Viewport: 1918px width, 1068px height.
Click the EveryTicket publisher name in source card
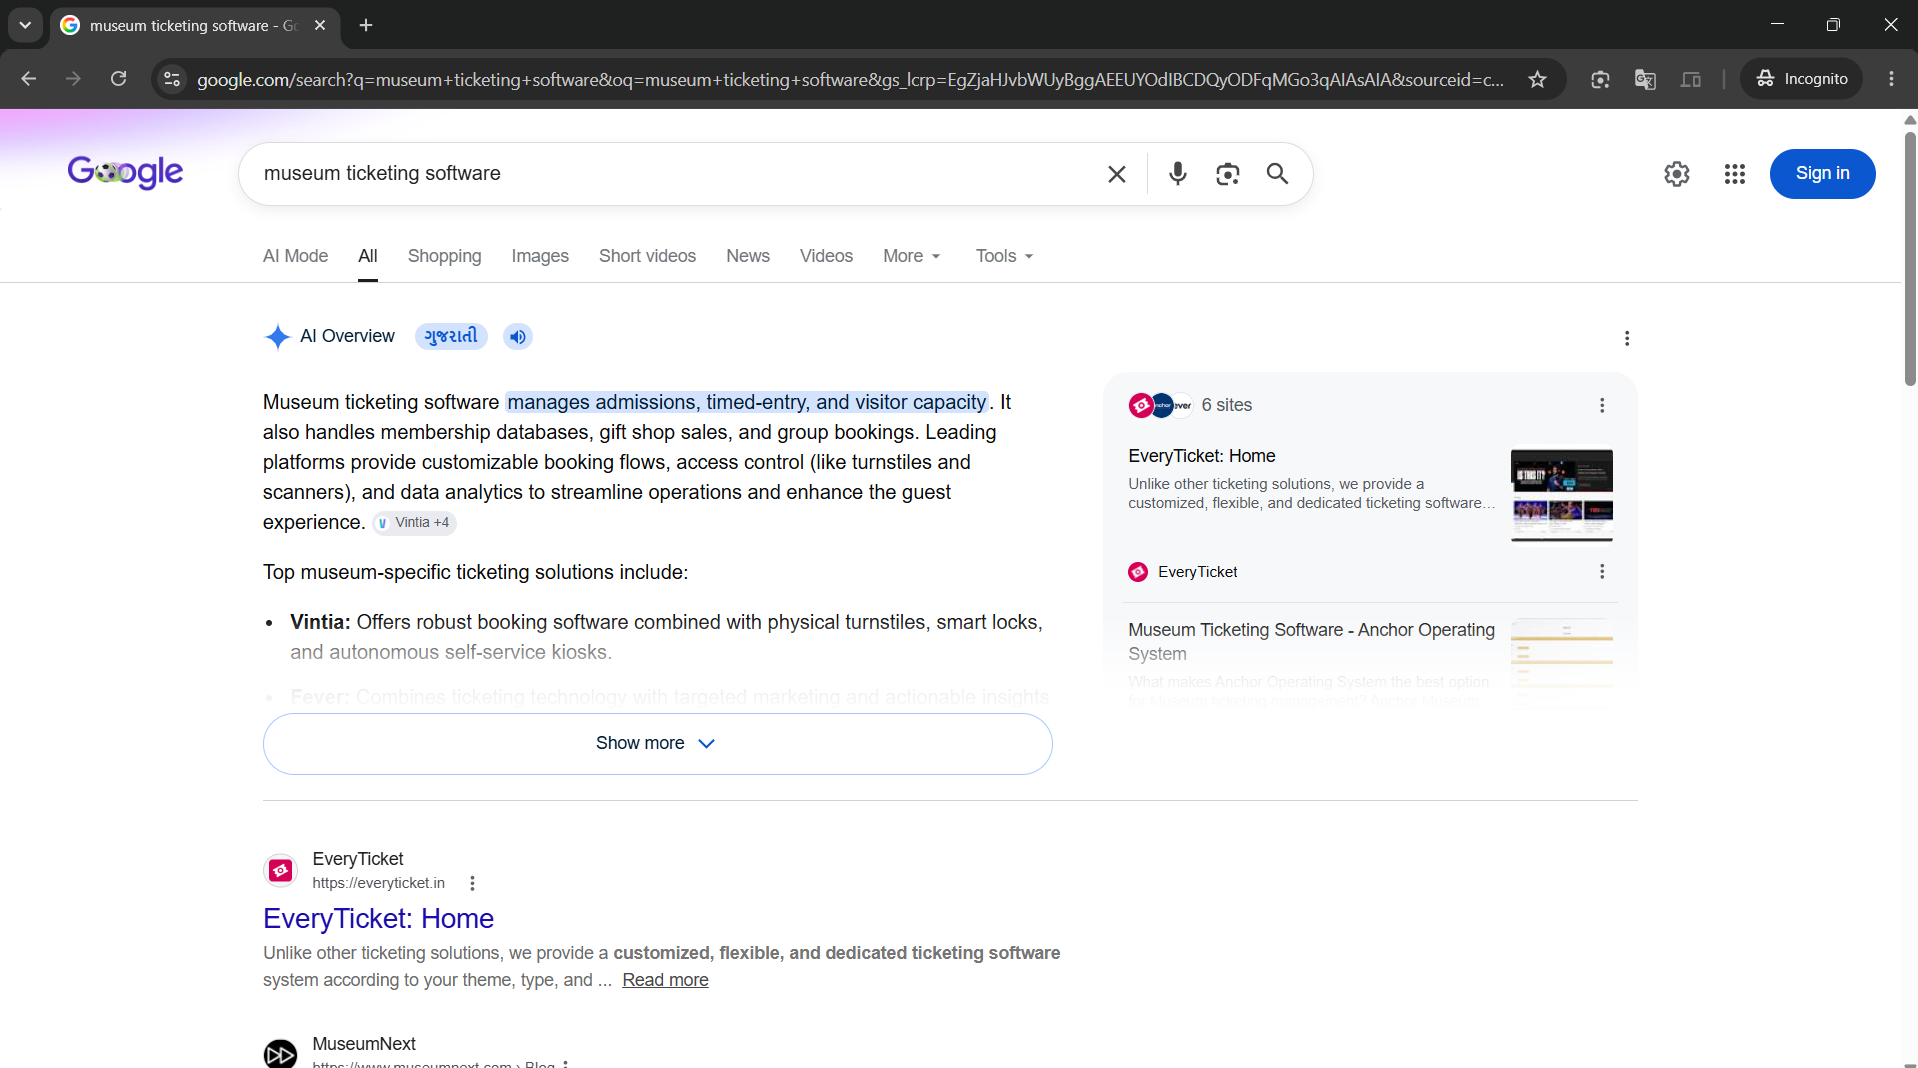[1197, 572]
